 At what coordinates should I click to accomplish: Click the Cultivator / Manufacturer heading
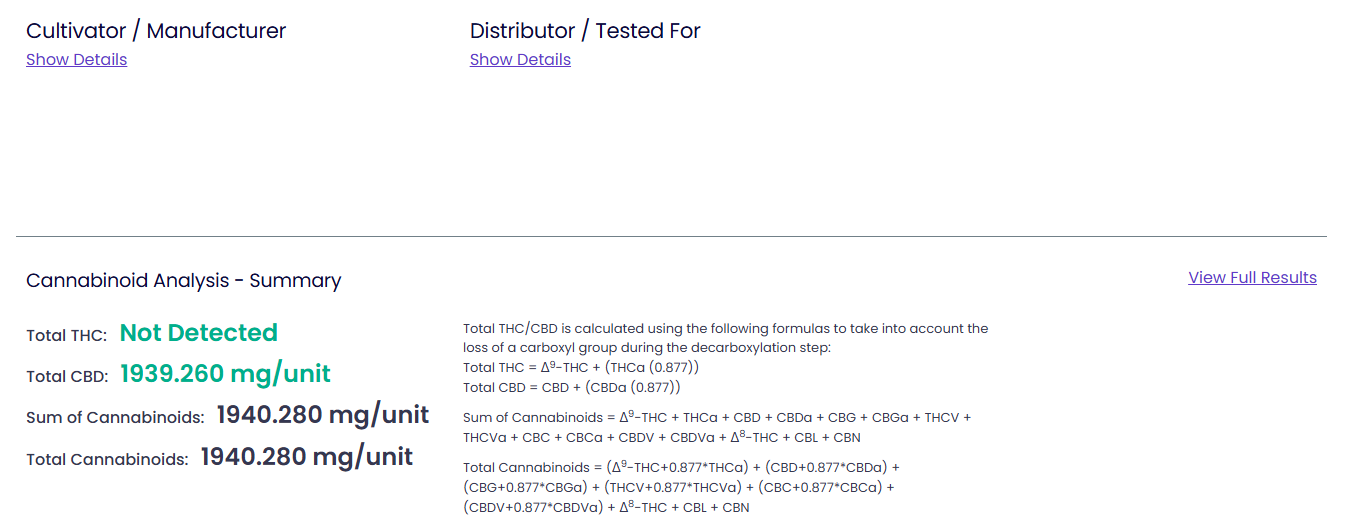tap(156, 31)
